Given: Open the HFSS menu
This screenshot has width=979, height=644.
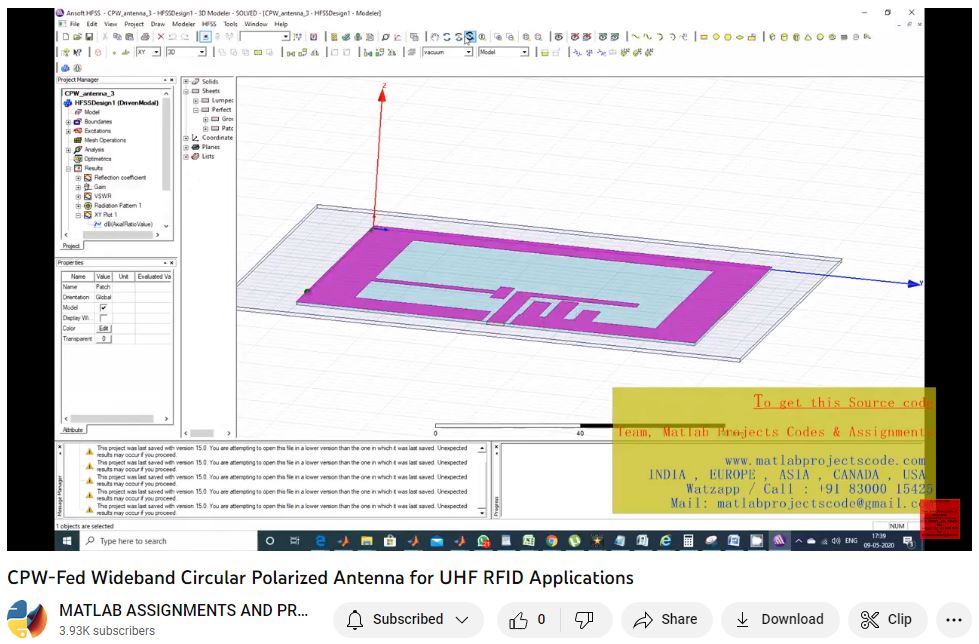Looking at the screenshot, I should [207, 23].
